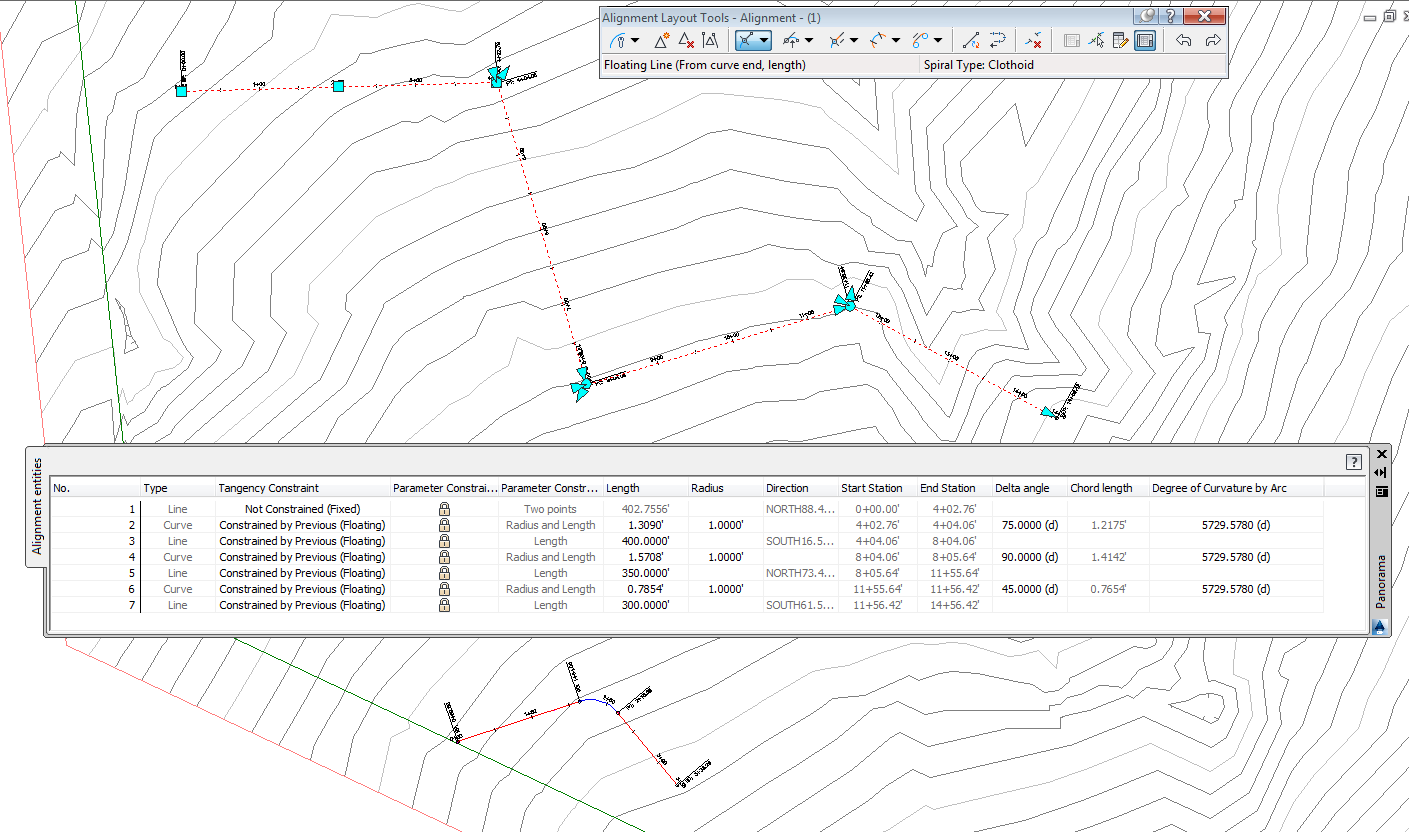The width and height of the screenshot is (1409, 832).
Task: Expand the line-with-spiral tools dropdown arrow
Action: 856,41
